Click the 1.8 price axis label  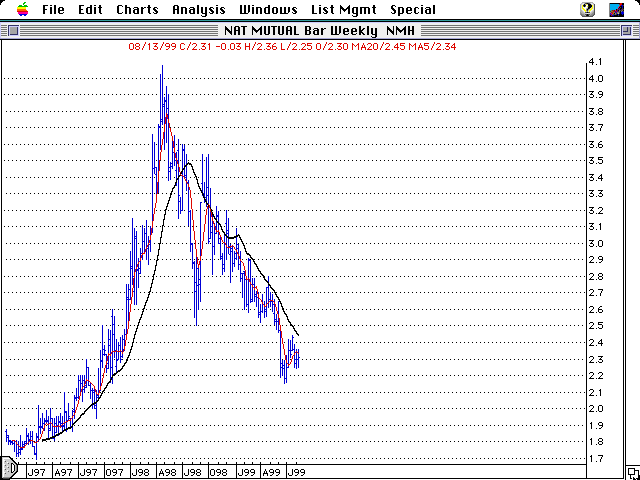(596, 442)
